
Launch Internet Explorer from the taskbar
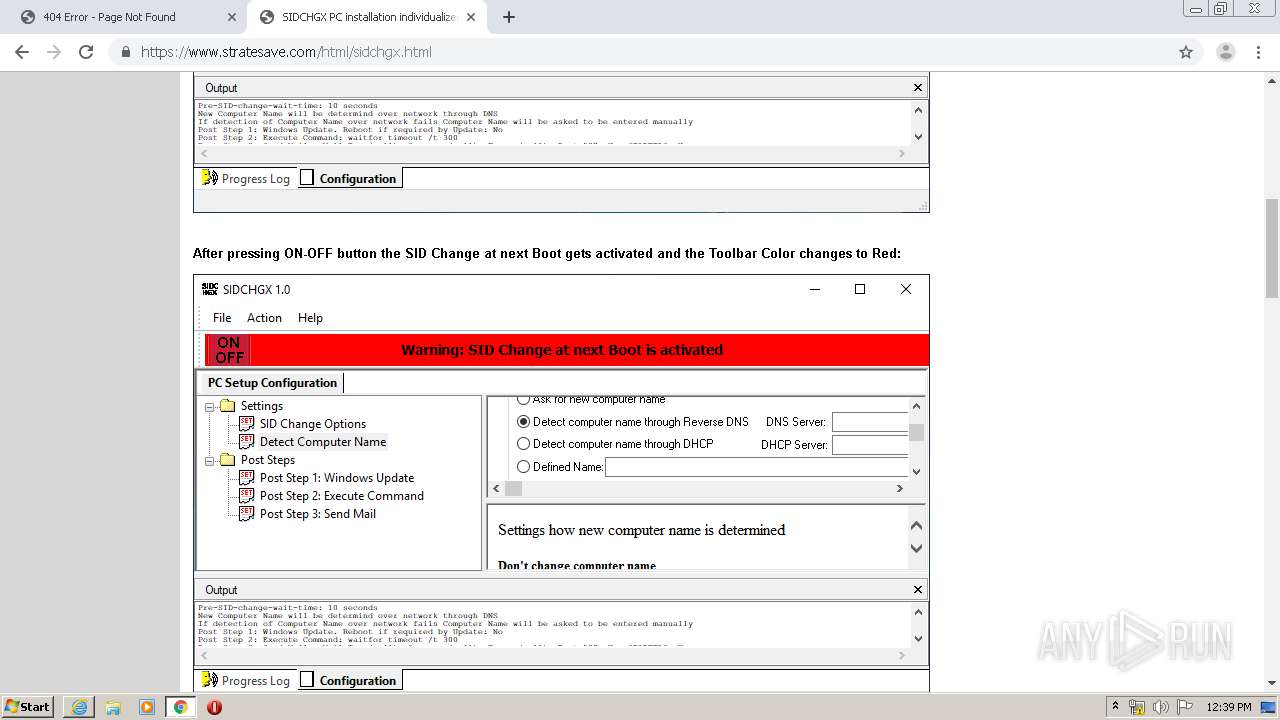click(79, 707)
